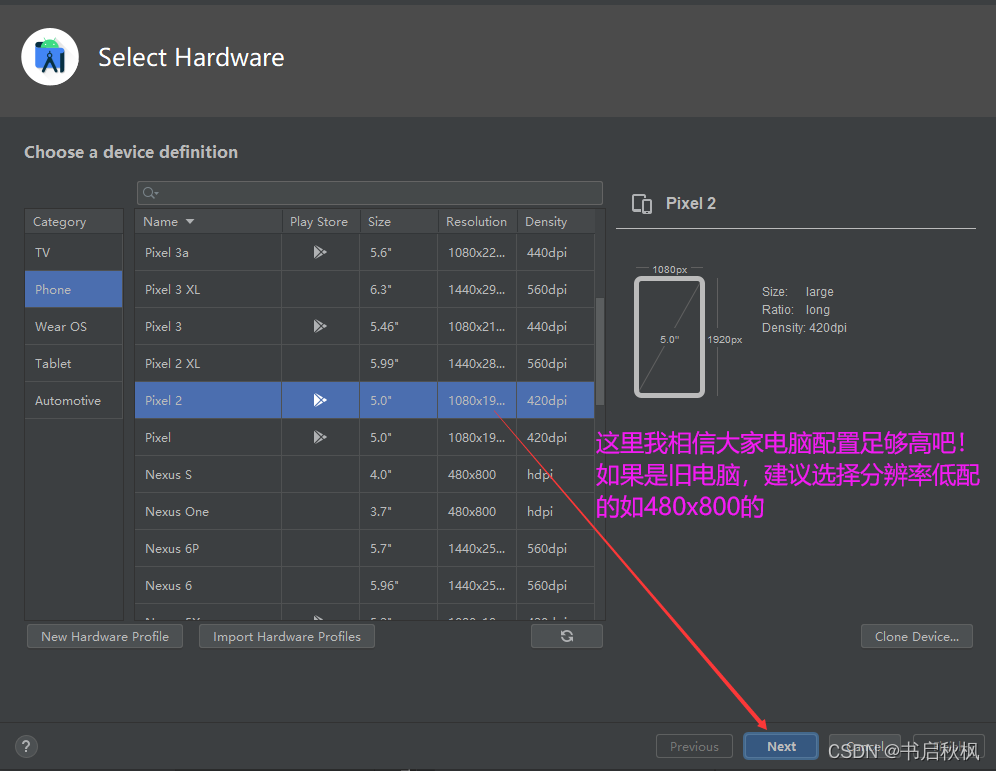Click Play Store icon in the Pixel 5.0" row
The image size is (996, 771).
click(x=320, y=437)
